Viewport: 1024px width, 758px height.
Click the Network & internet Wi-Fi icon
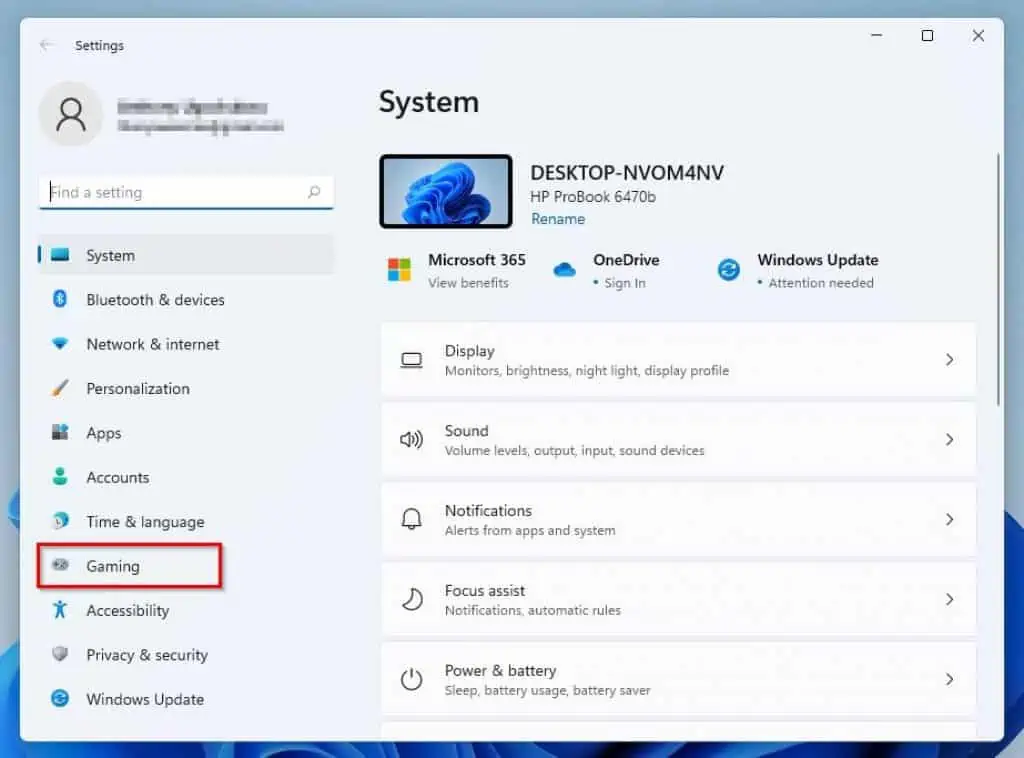tap(60, 344)
